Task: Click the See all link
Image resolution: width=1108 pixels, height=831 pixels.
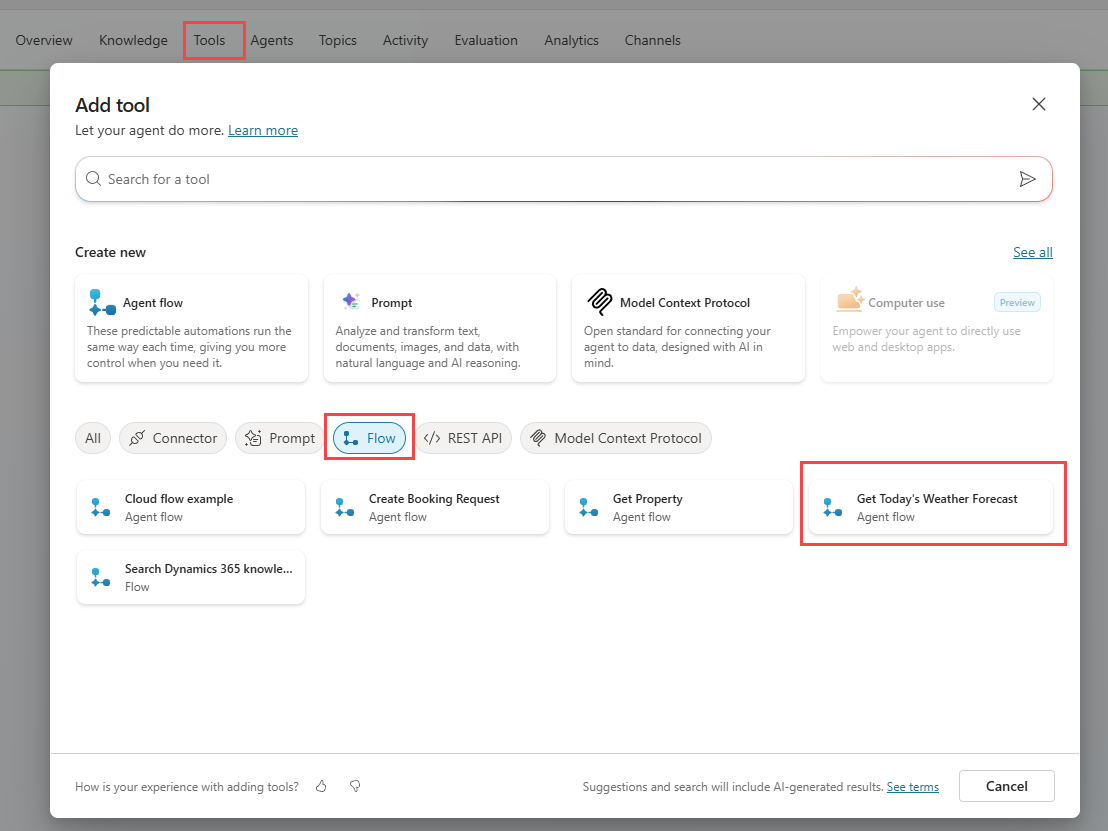Action: (x=1033, y=252)
